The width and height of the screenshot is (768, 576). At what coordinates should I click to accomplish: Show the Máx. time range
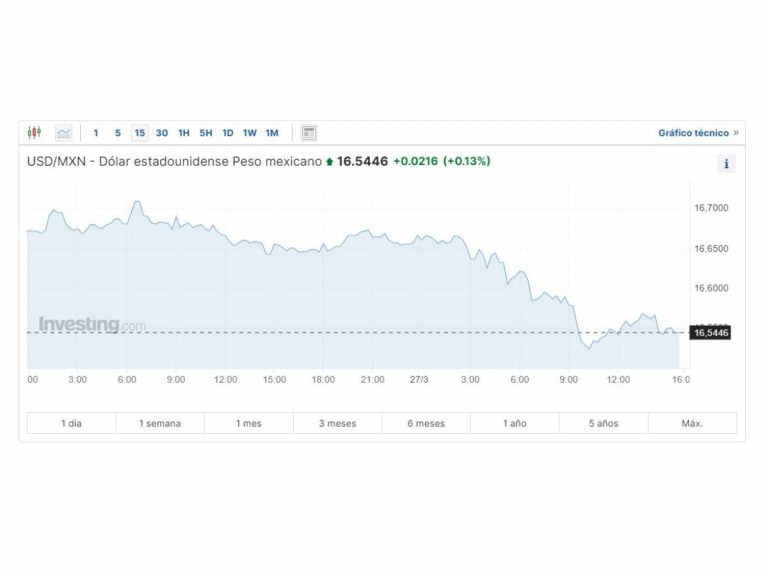692,423
